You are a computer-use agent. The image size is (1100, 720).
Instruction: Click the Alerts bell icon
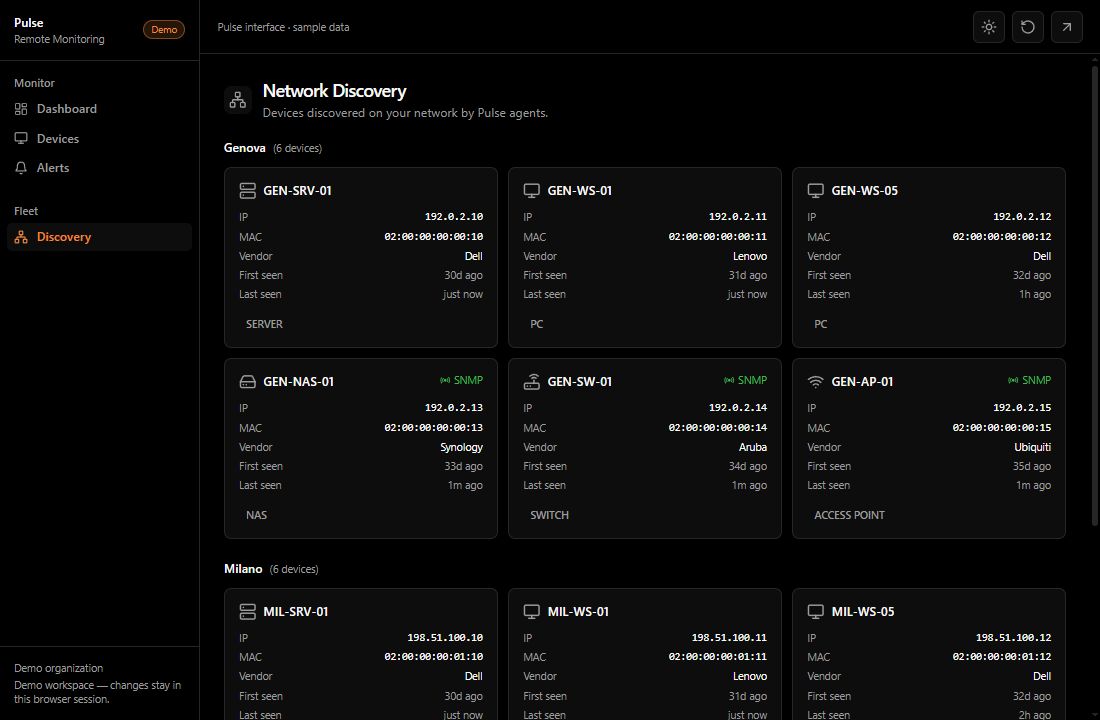[21, 168]
